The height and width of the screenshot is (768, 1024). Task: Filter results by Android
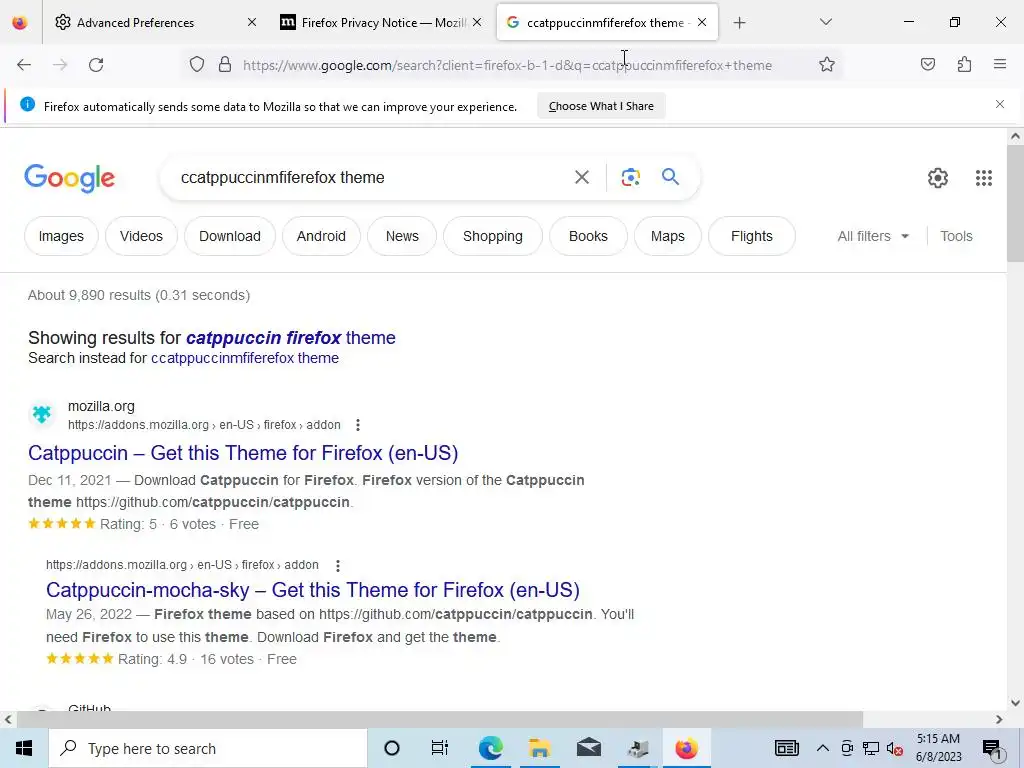[321, 236]
